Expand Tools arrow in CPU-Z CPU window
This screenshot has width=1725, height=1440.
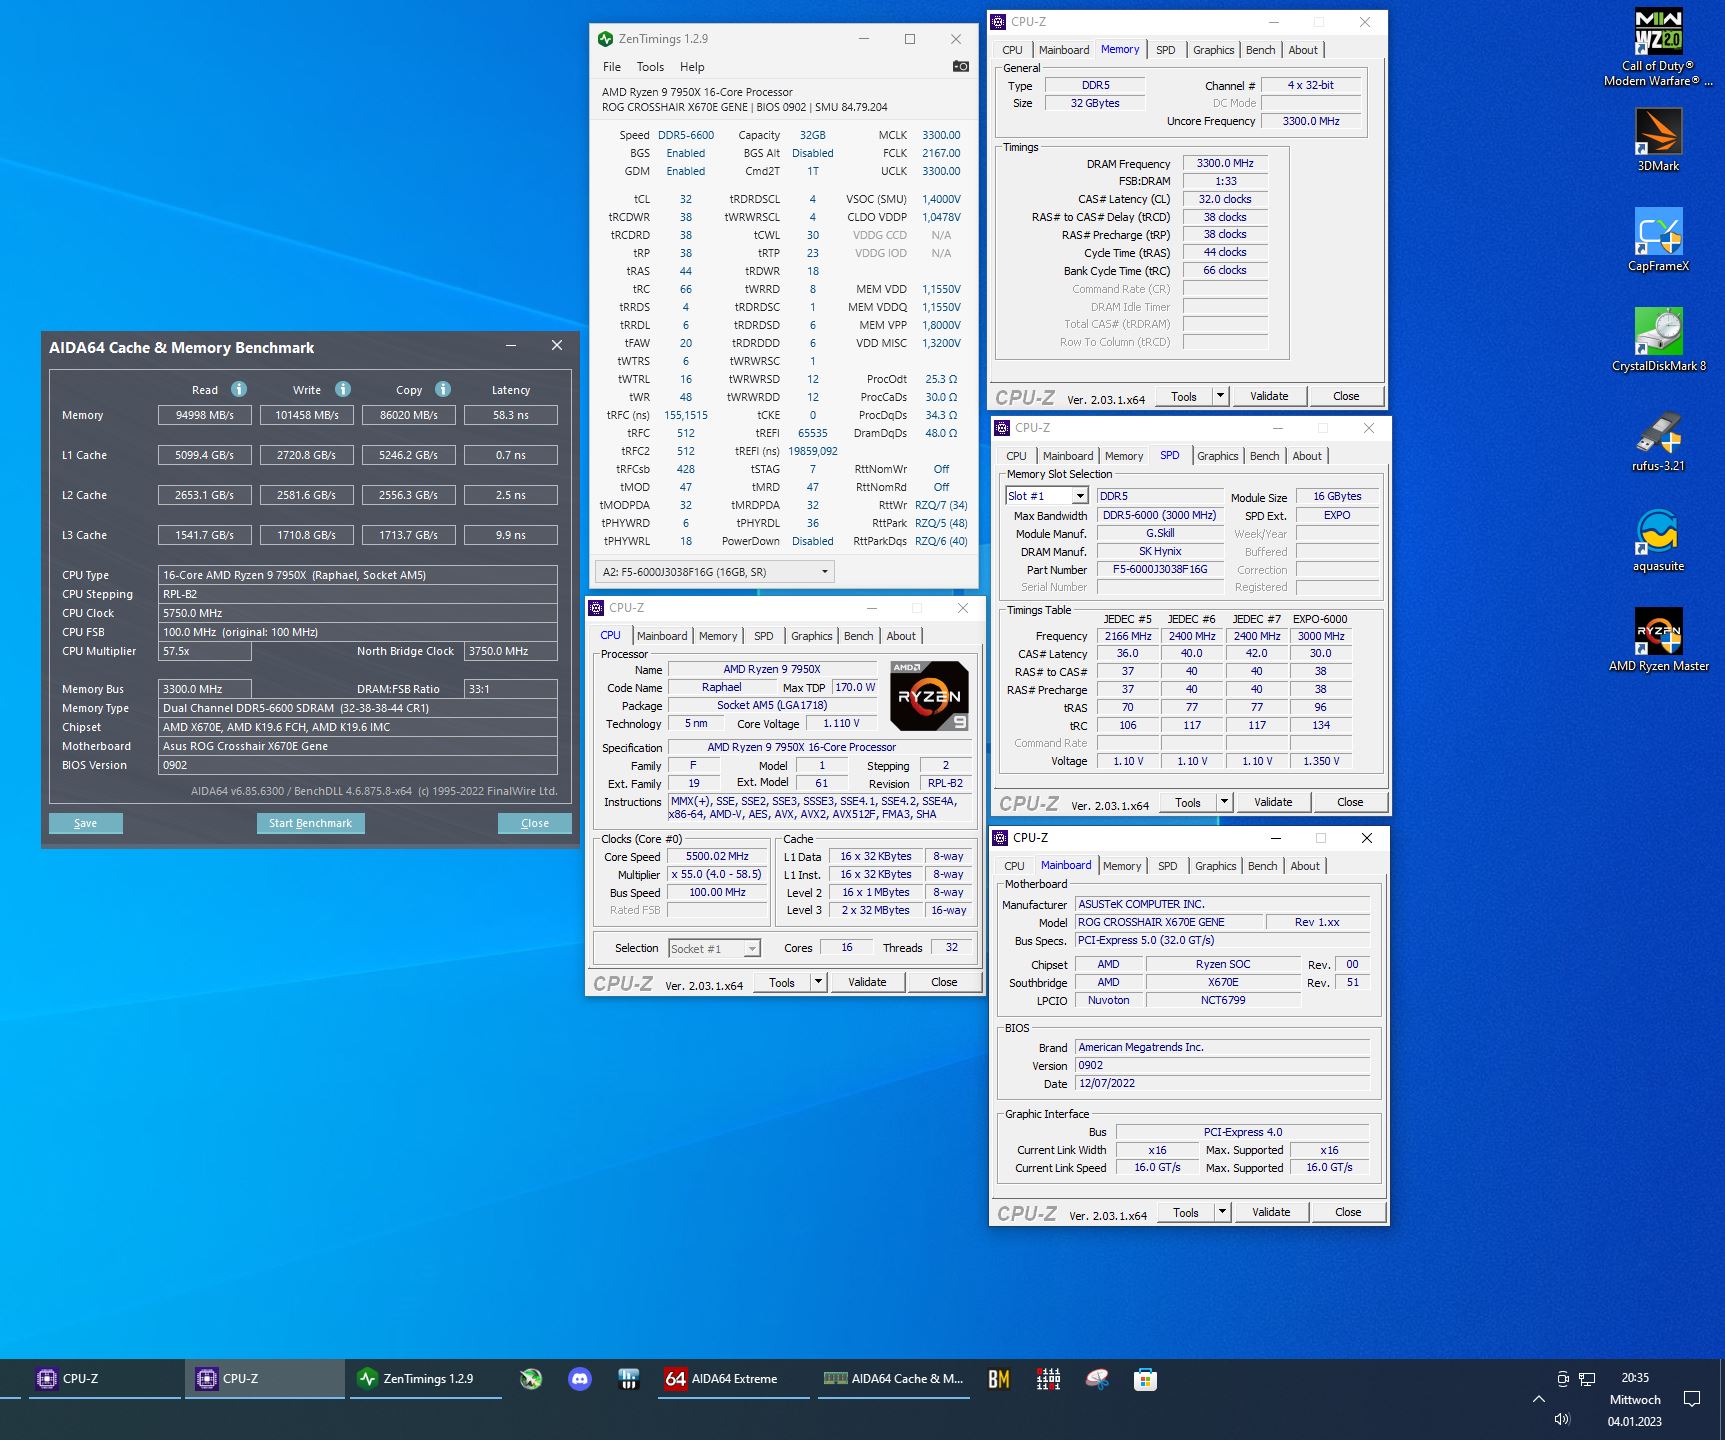point(818,982)
